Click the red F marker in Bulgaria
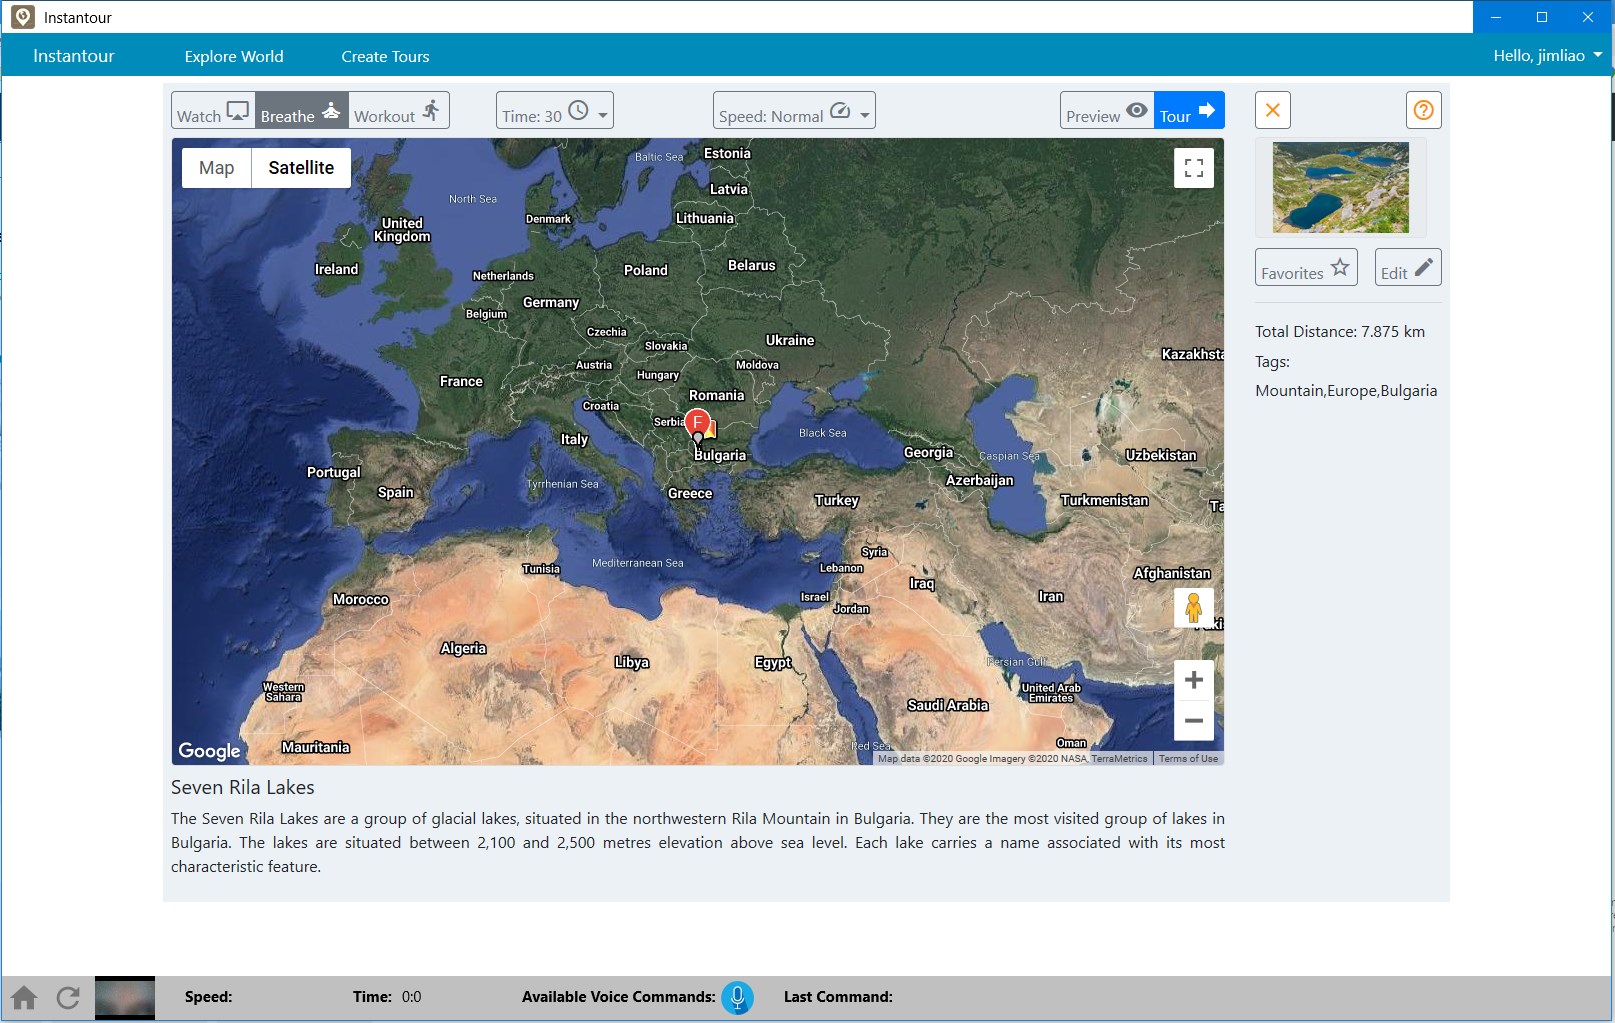1615x1023 pixels. (x=698, y=423)
